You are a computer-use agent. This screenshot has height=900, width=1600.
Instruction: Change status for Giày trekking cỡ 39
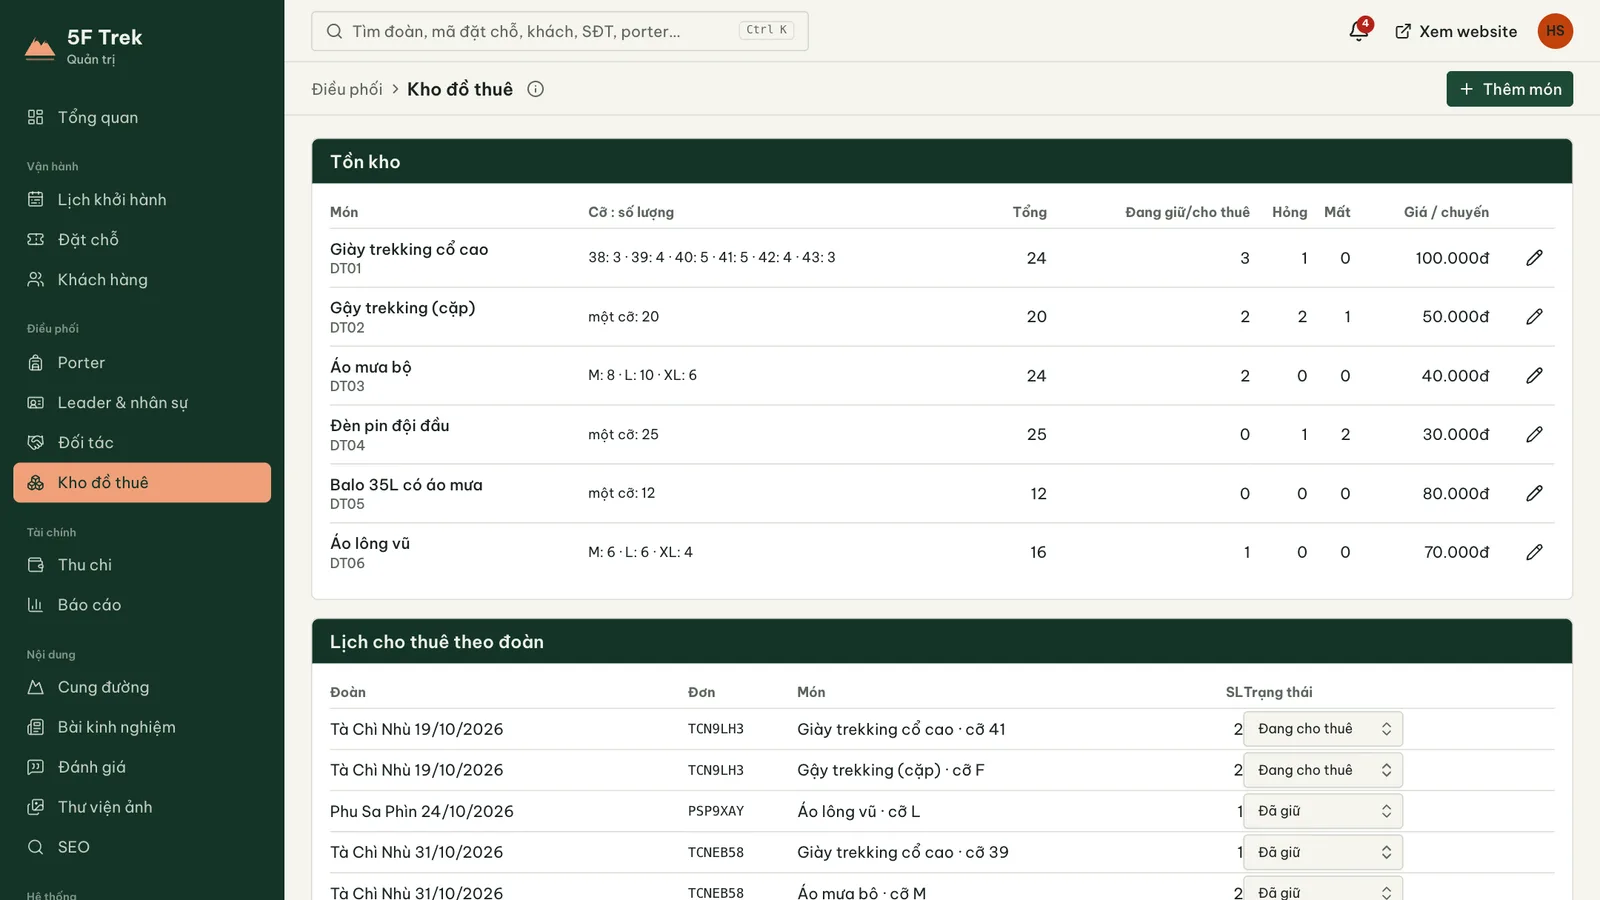coord(1323,852)
